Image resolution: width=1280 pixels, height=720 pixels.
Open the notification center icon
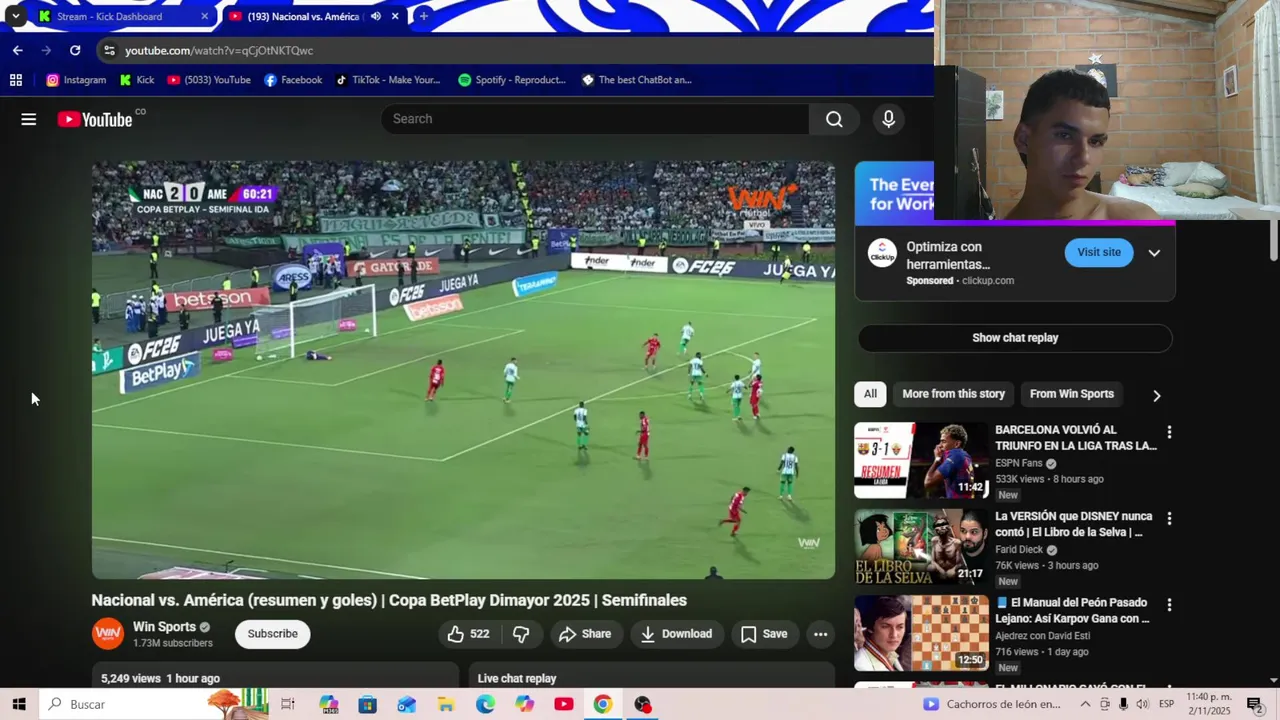pyautogui.click(x=1255, y=704)
